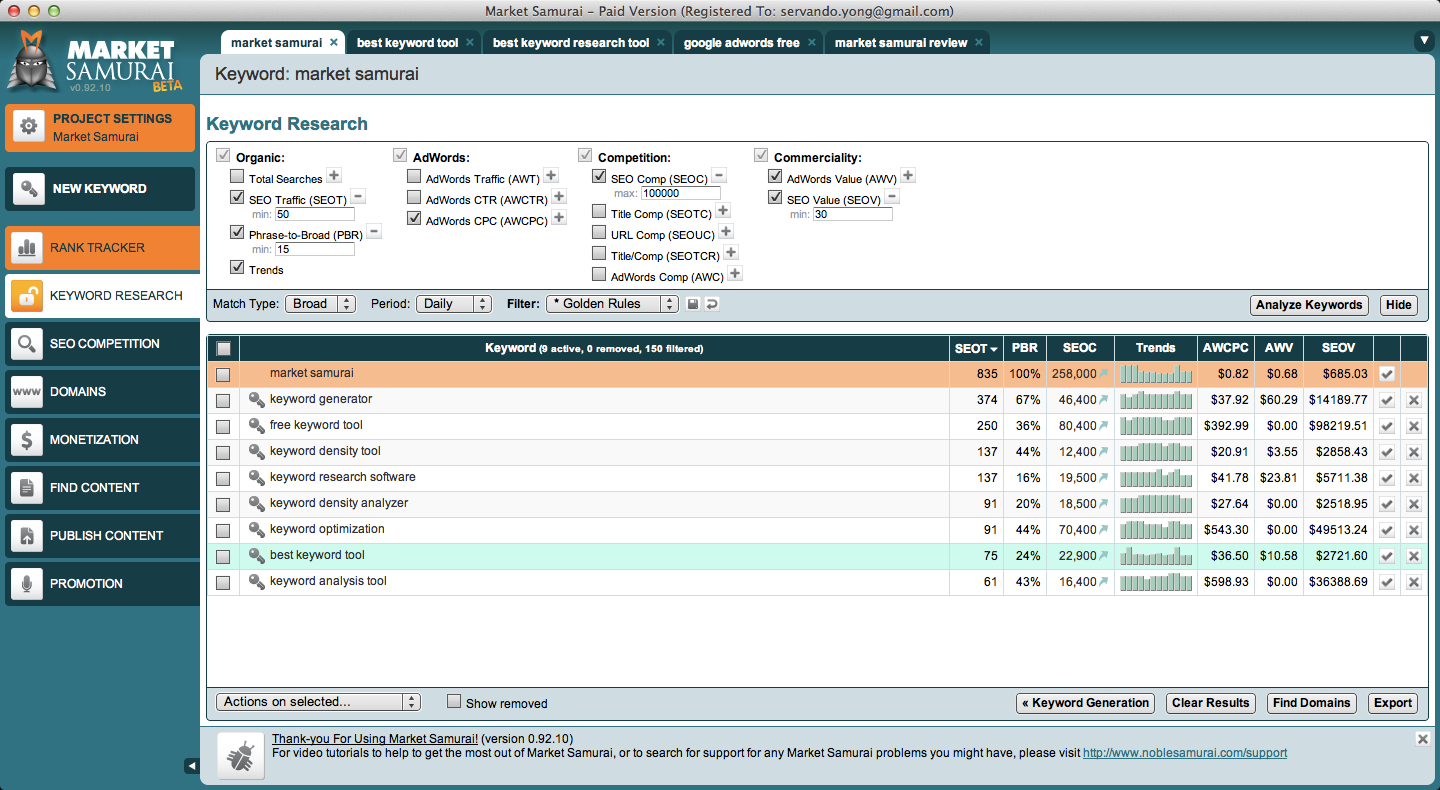Viewport: 1440px width, 790px height.
Task: Open noblesamurai.com support link
Action: click(x=1185, y=753)
